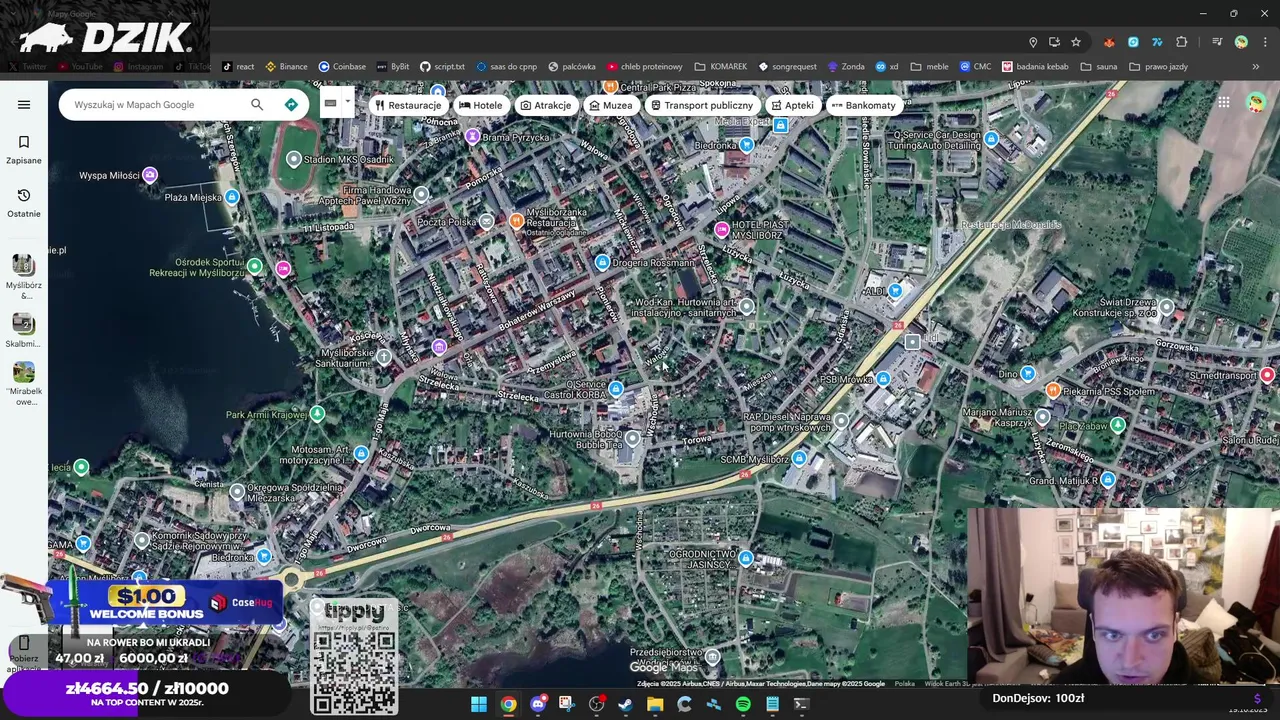
Task: Click the PSB Mrówka store pin
Action: pyautogui.click(x=883, y=379)
